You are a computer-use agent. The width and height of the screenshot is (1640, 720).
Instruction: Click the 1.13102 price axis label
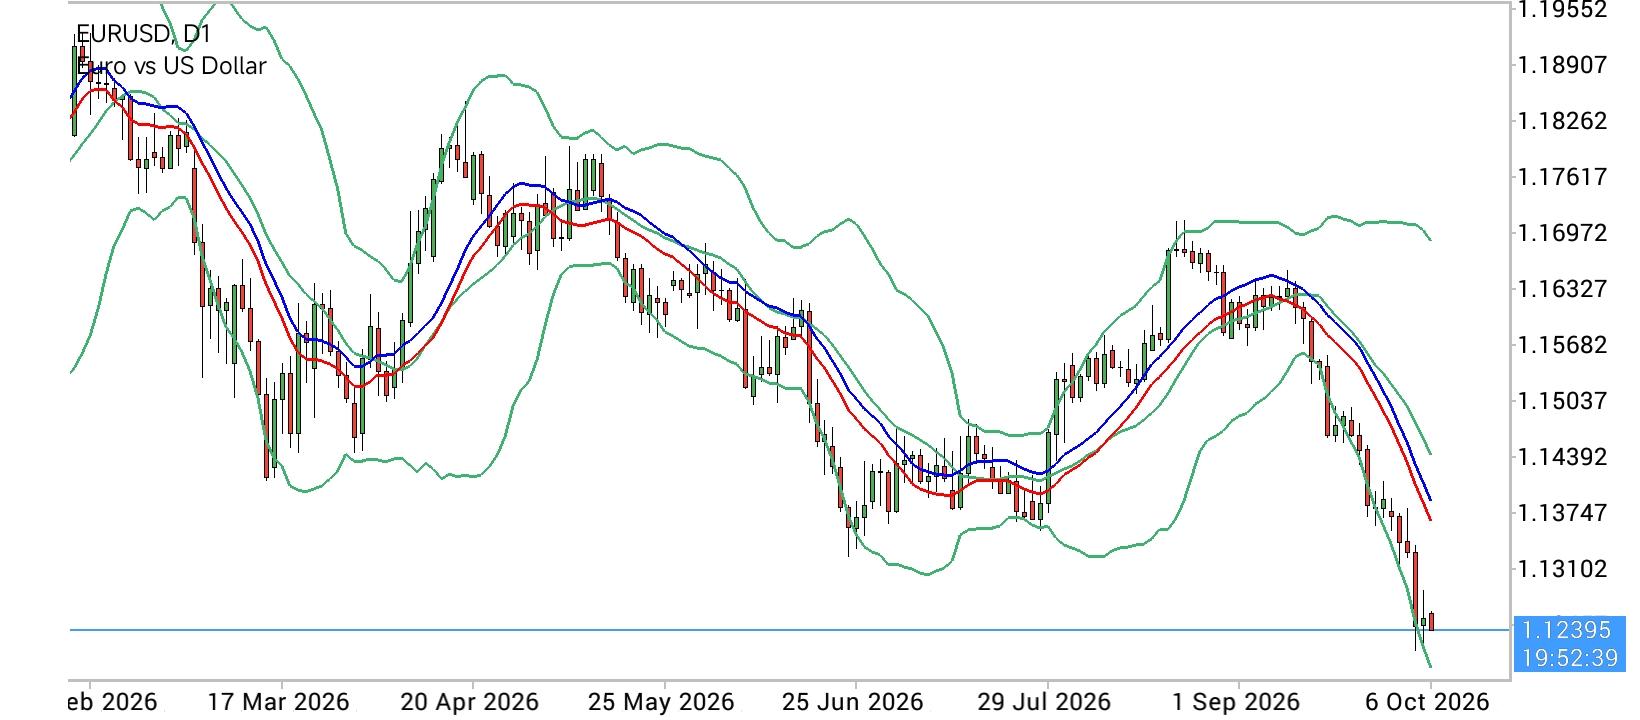[1562, 569]
